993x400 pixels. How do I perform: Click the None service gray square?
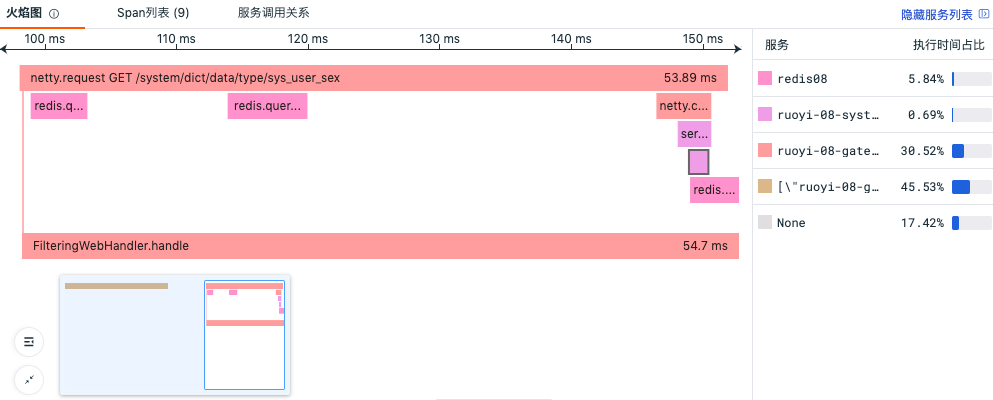click(x=765, y=222)
